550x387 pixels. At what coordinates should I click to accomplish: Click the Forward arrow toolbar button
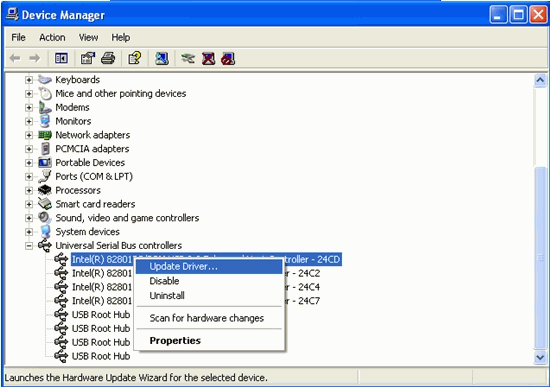point(34,58)
